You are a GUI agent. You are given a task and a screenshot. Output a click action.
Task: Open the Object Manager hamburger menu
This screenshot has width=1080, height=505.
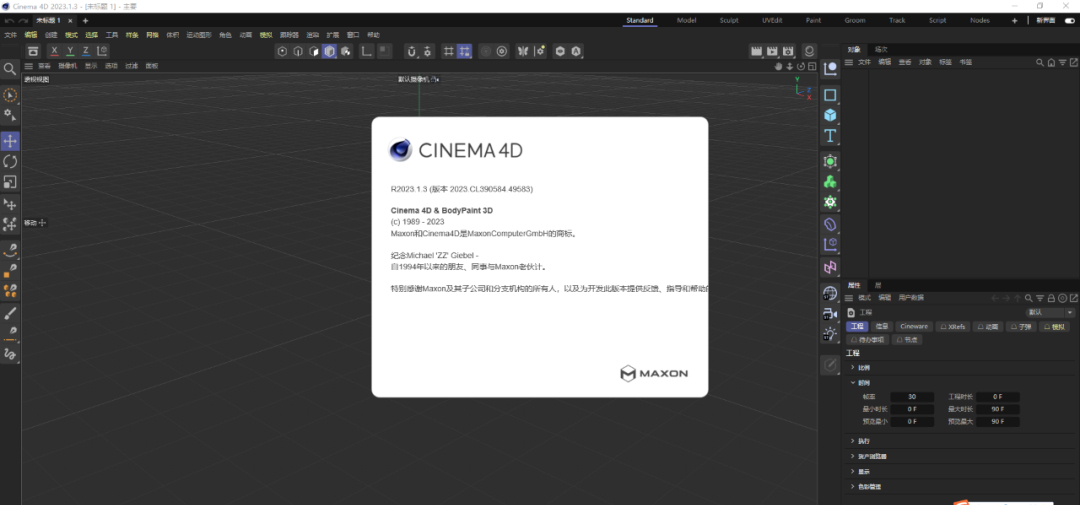pyautogui.click(x=849, y=62)
